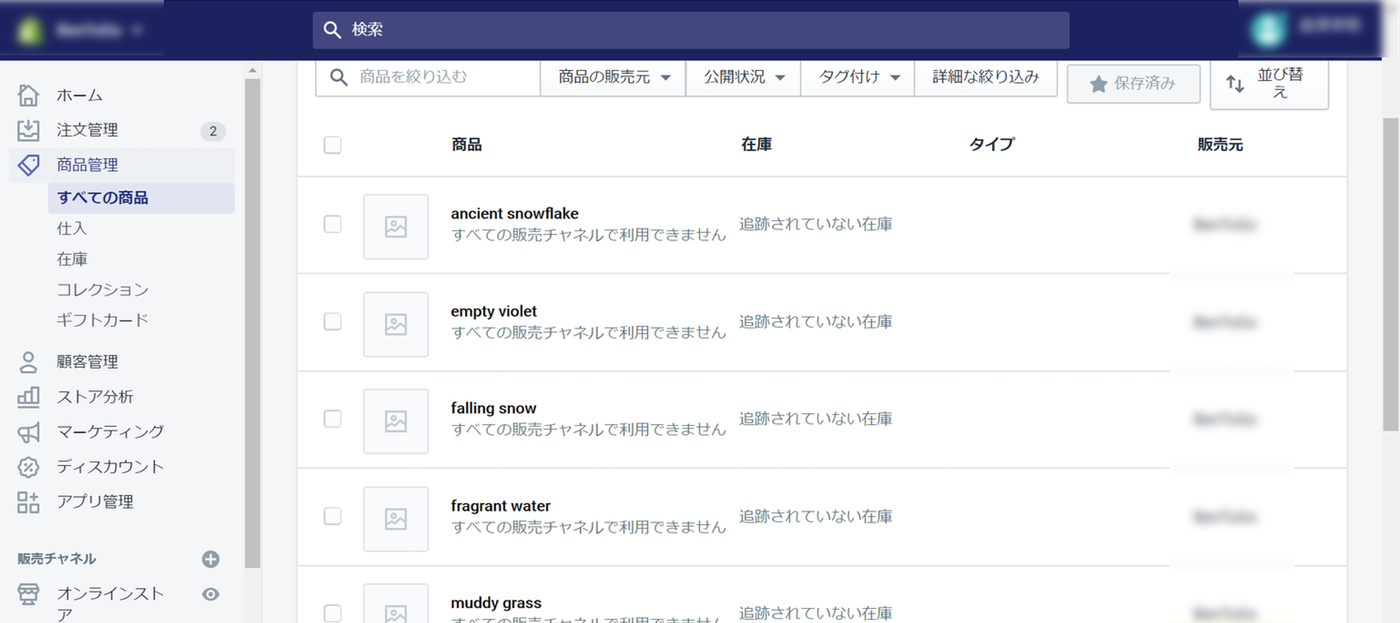
Task: Click the Orders (注文管理) inbox icon
Action: coord(28,130)
